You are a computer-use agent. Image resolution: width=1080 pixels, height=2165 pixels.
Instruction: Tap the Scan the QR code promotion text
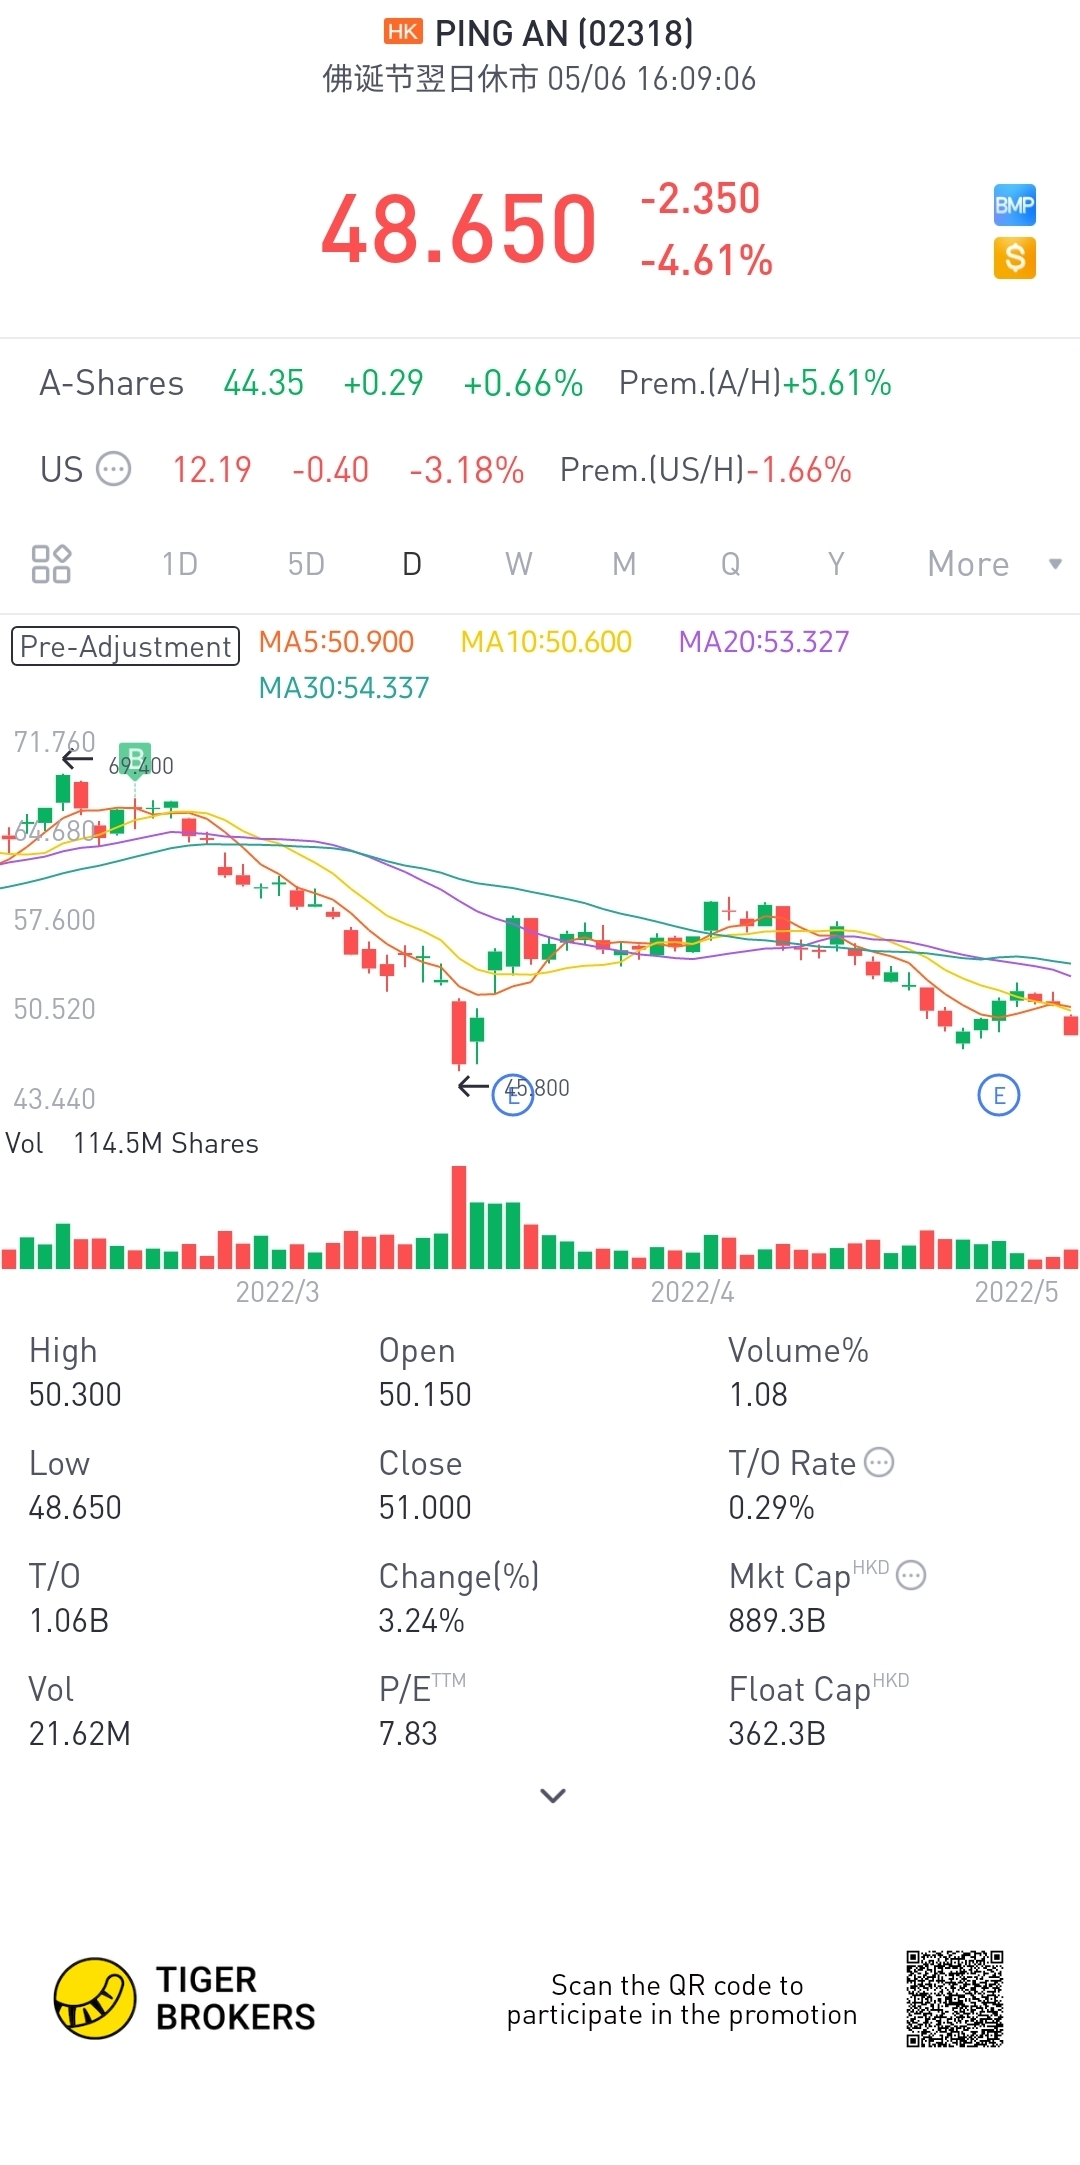(x=682, y=1999)
